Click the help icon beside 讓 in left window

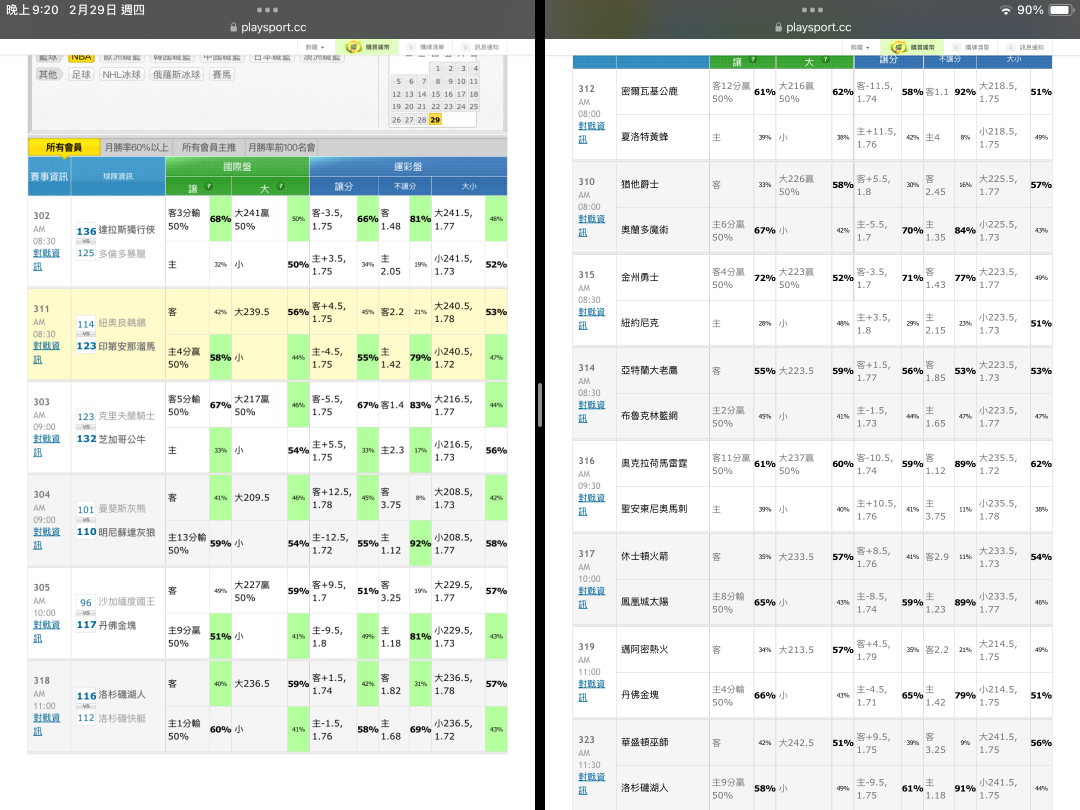click(209, 187)
